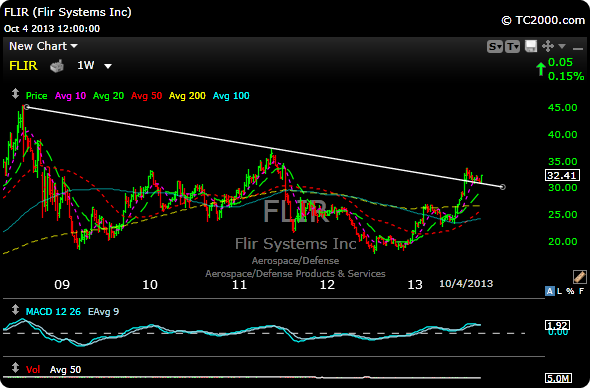The image size is (590, 388).
Task: Click the save chart disk icon
Action: tap(531, 46)
